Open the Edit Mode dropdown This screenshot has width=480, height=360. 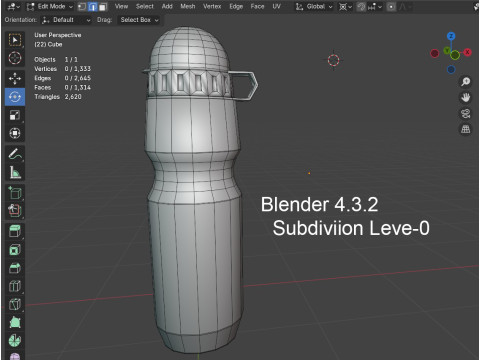pyautogui.click(x=49, y=7)
